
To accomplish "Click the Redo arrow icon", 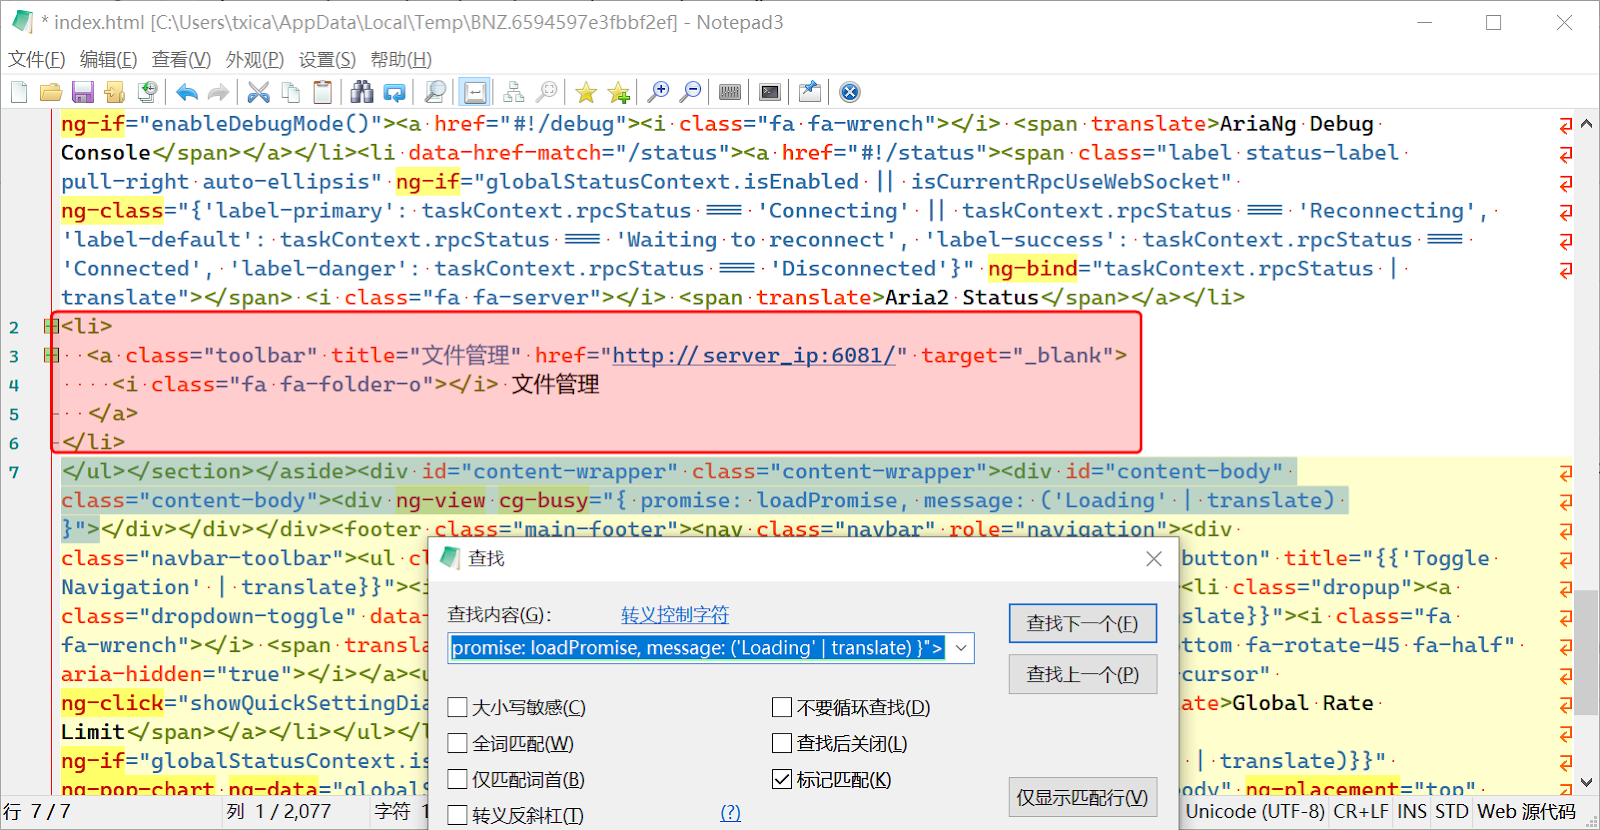I will pos(218,93).
